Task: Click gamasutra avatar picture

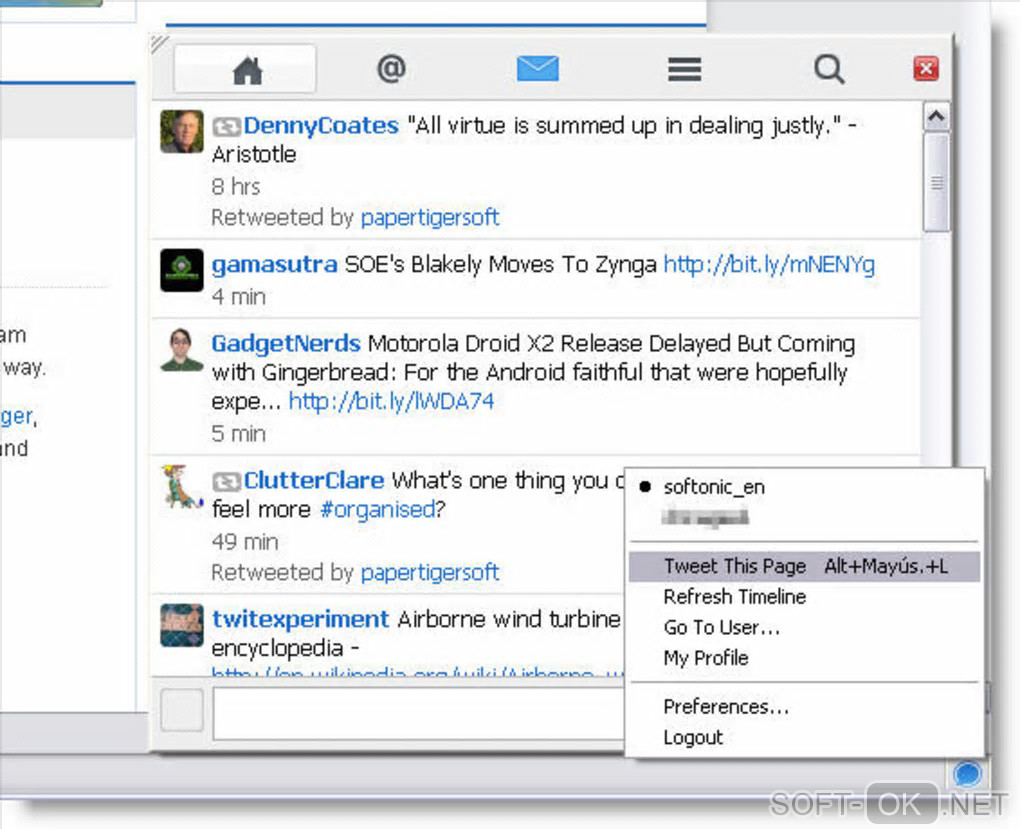Action: (x=181, y=270)
